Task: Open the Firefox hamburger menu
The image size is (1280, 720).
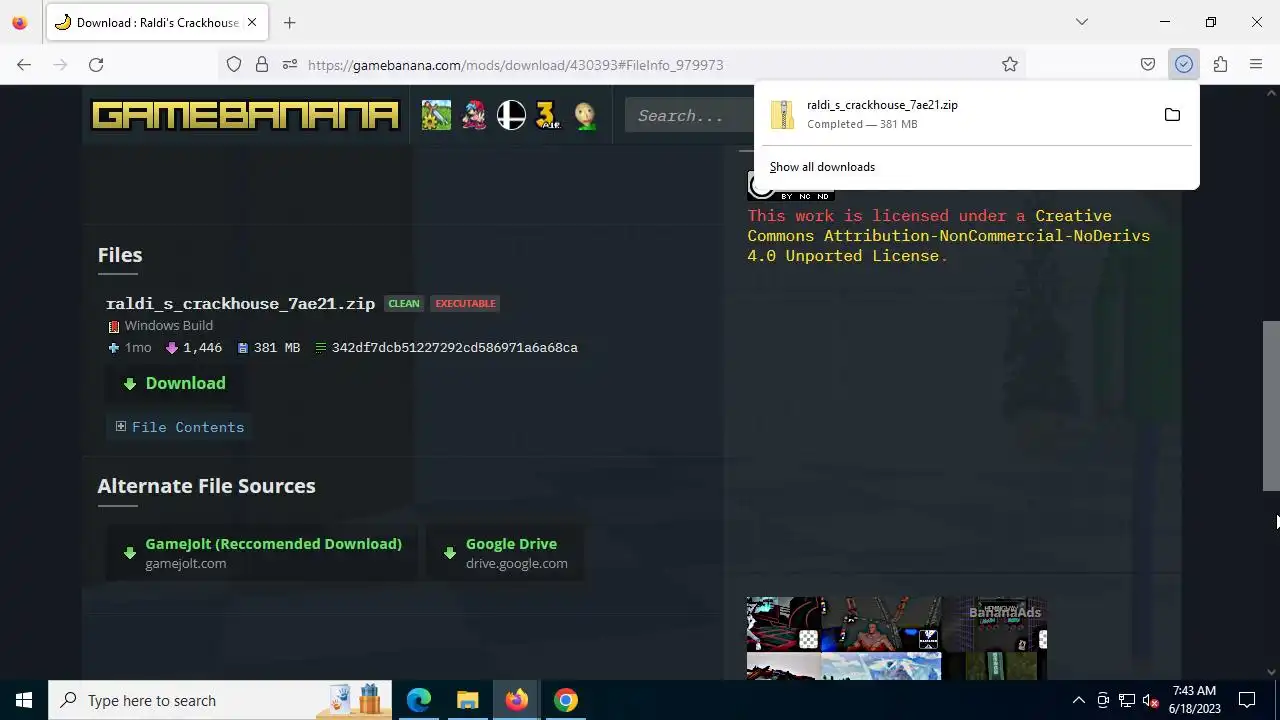Action: (1256, 64)
